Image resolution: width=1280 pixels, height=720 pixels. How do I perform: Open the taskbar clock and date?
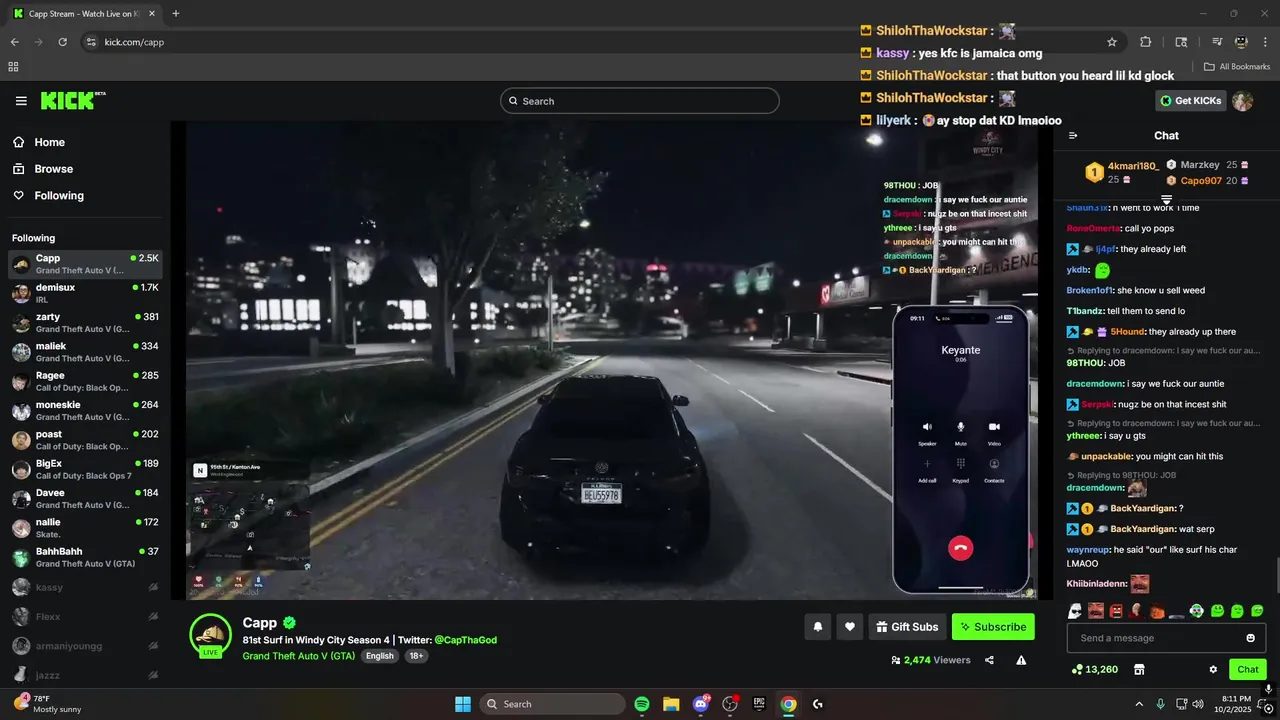(1236, 704)
